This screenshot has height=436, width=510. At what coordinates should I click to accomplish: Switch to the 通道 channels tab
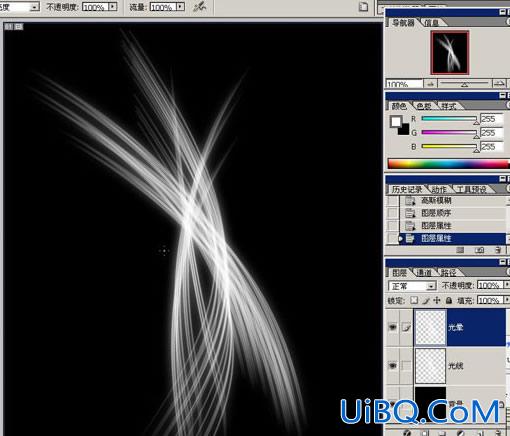(424, 273)
